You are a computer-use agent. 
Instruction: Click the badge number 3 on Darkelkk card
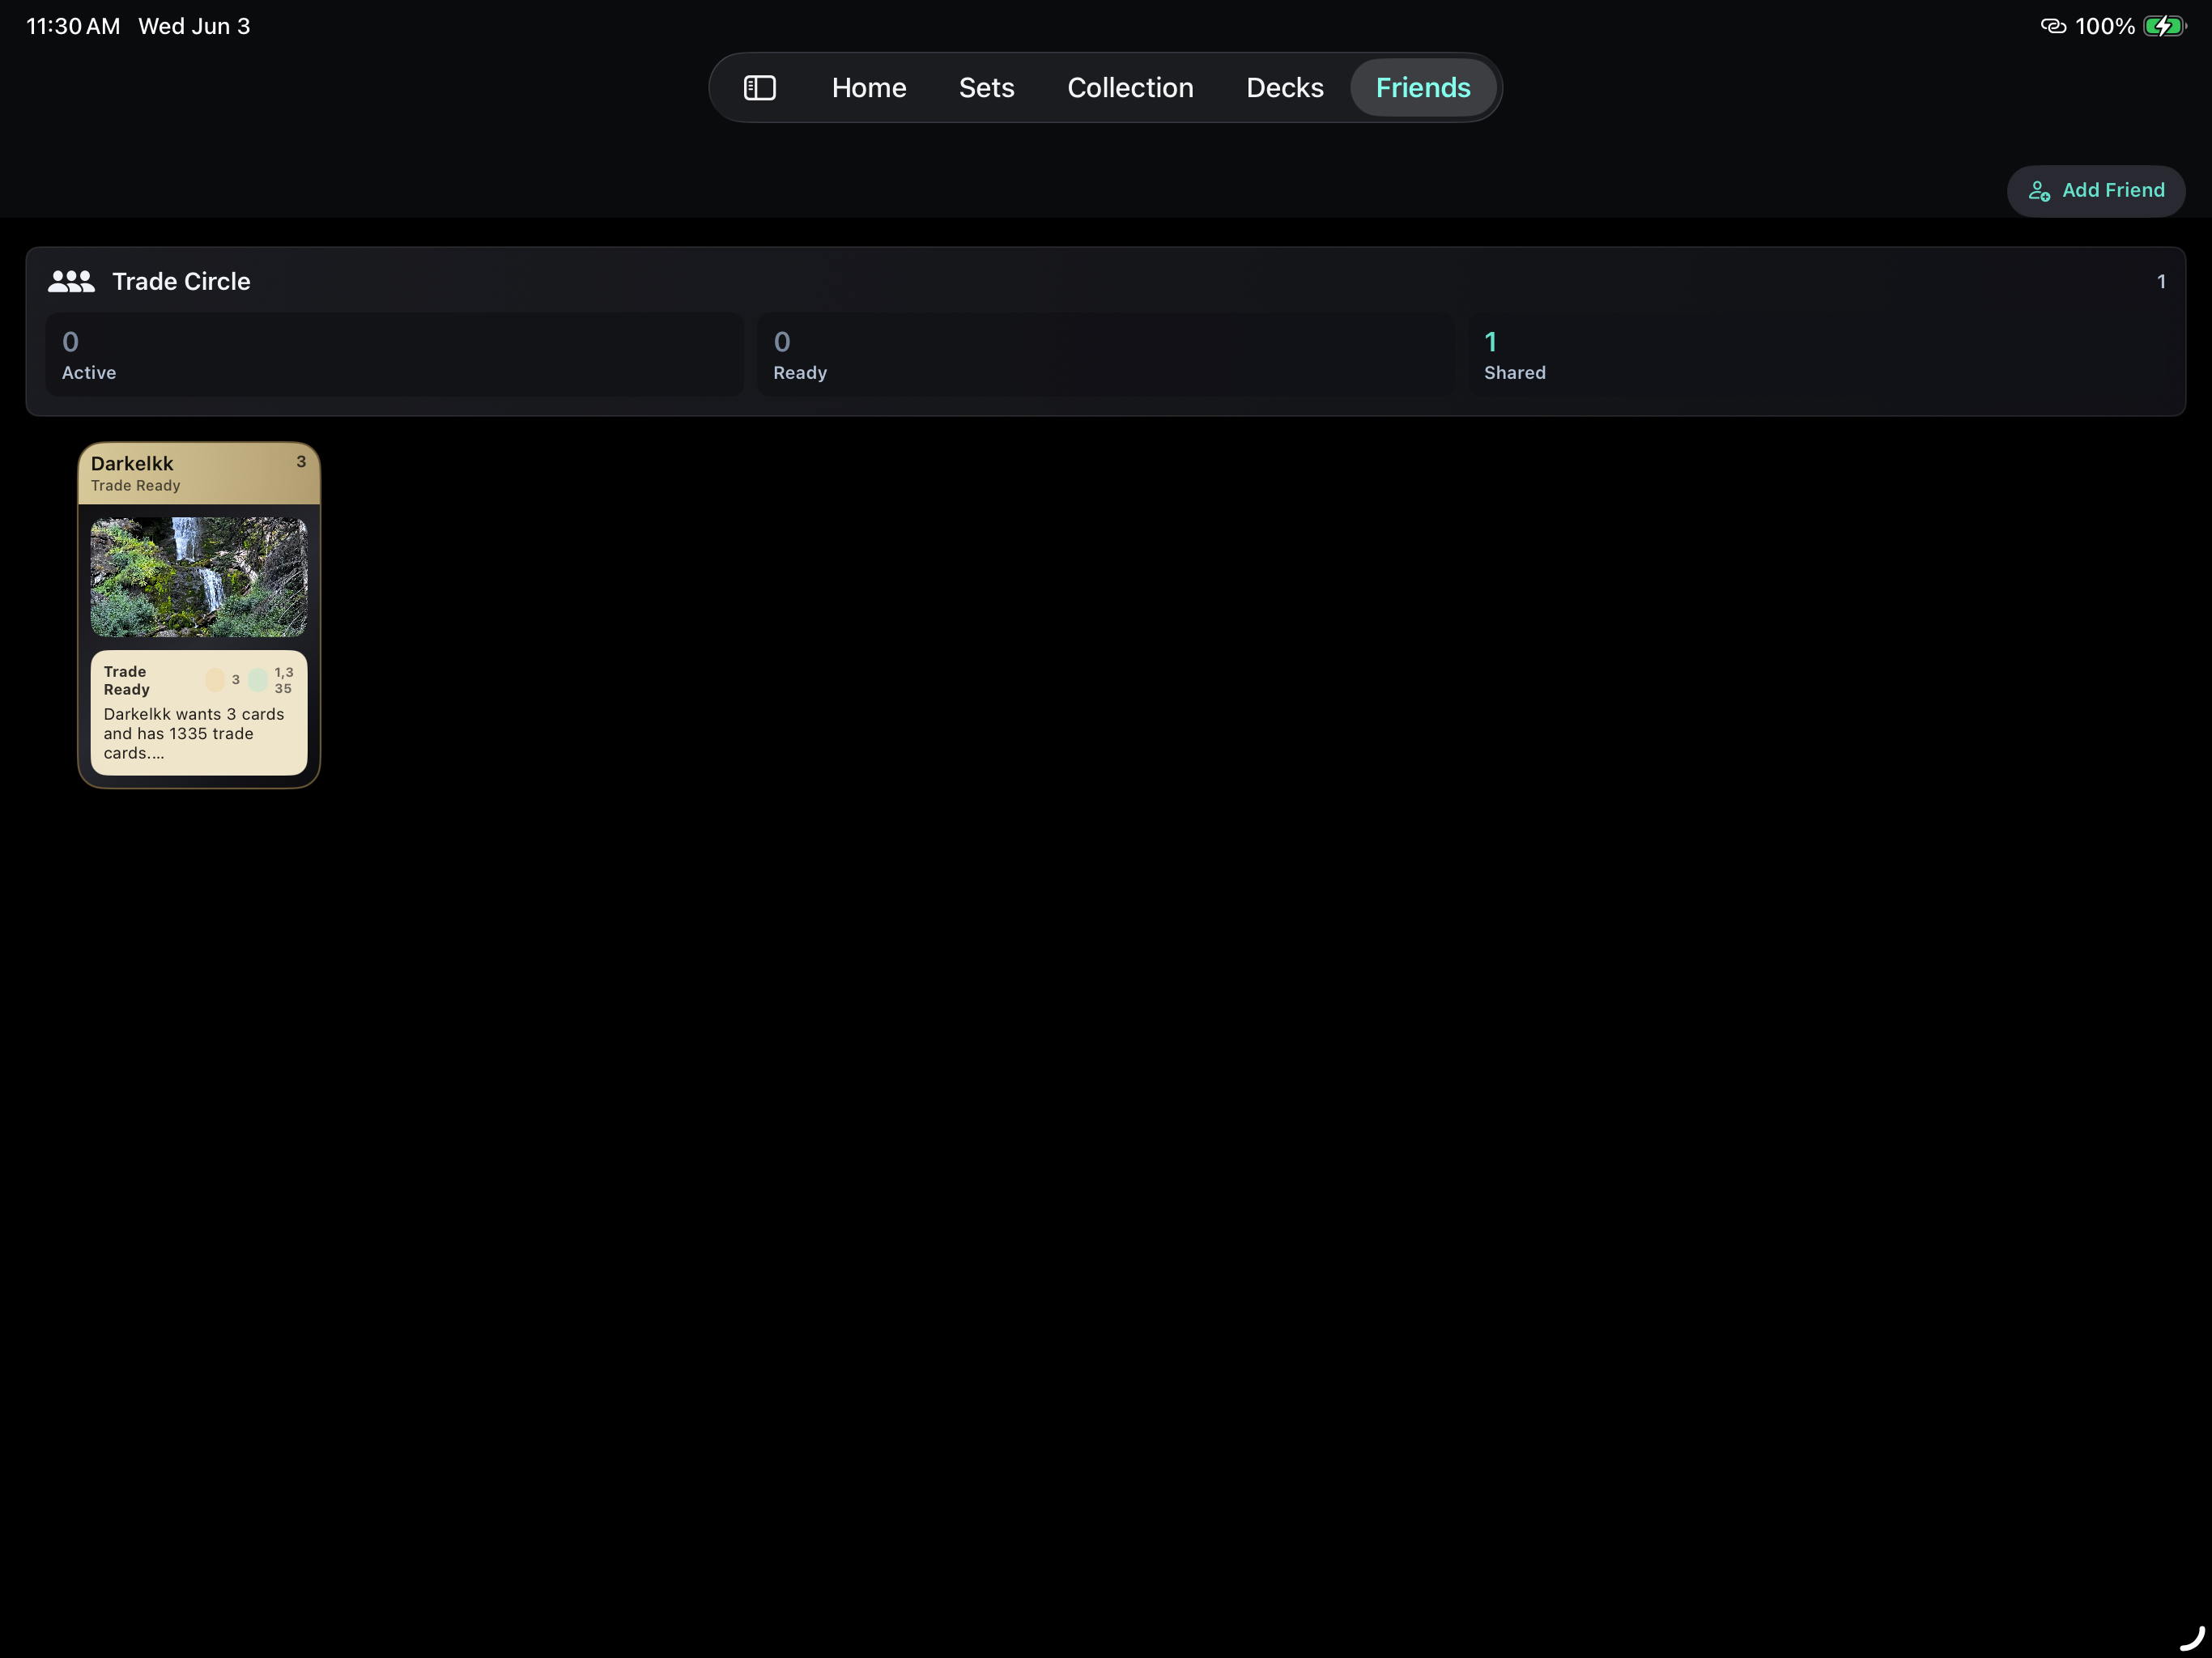301,462
